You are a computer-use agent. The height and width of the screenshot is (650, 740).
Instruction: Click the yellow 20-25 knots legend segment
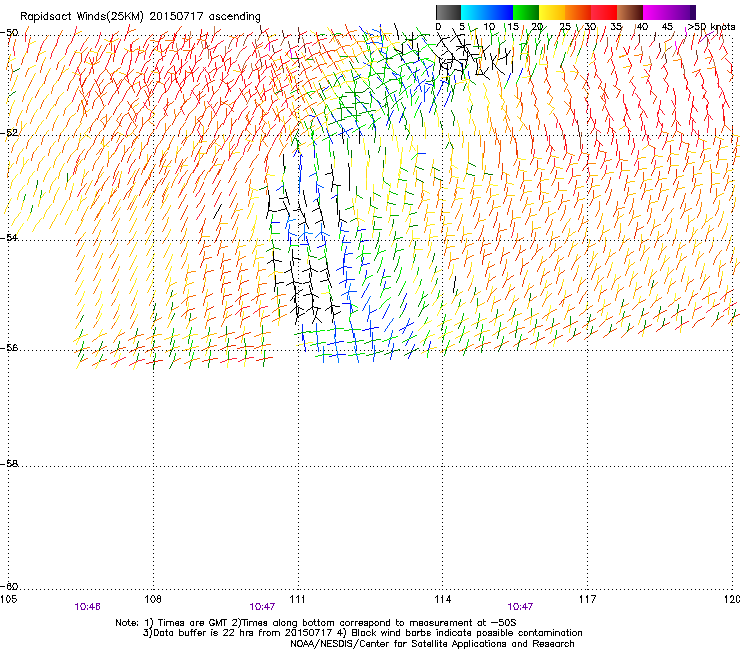click(552, 12)
